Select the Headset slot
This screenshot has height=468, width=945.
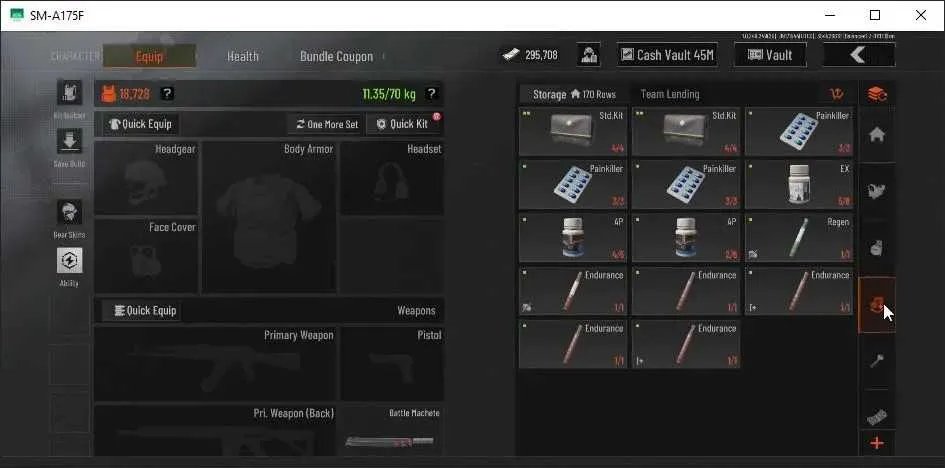click(392, 178)
